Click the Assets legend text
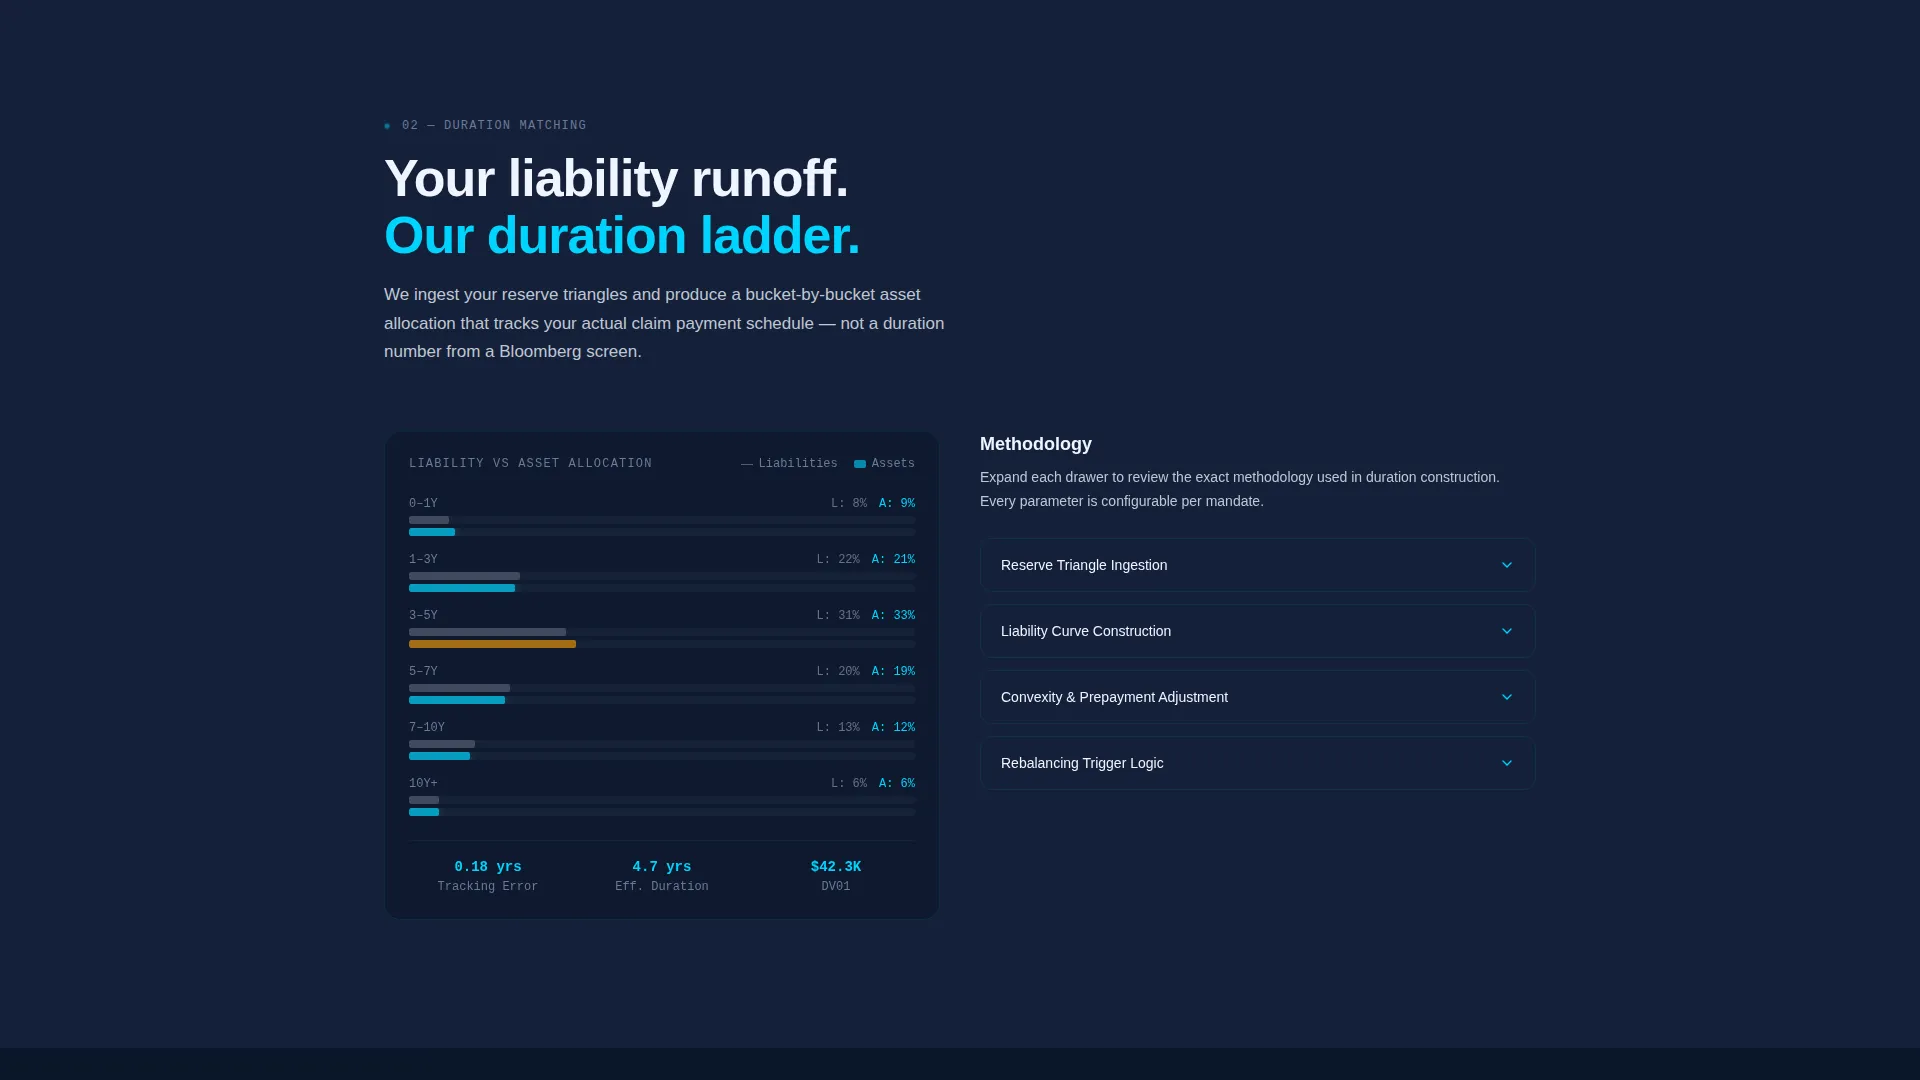The height and width of the screenshot is (1080, 1920). [893, 464]
